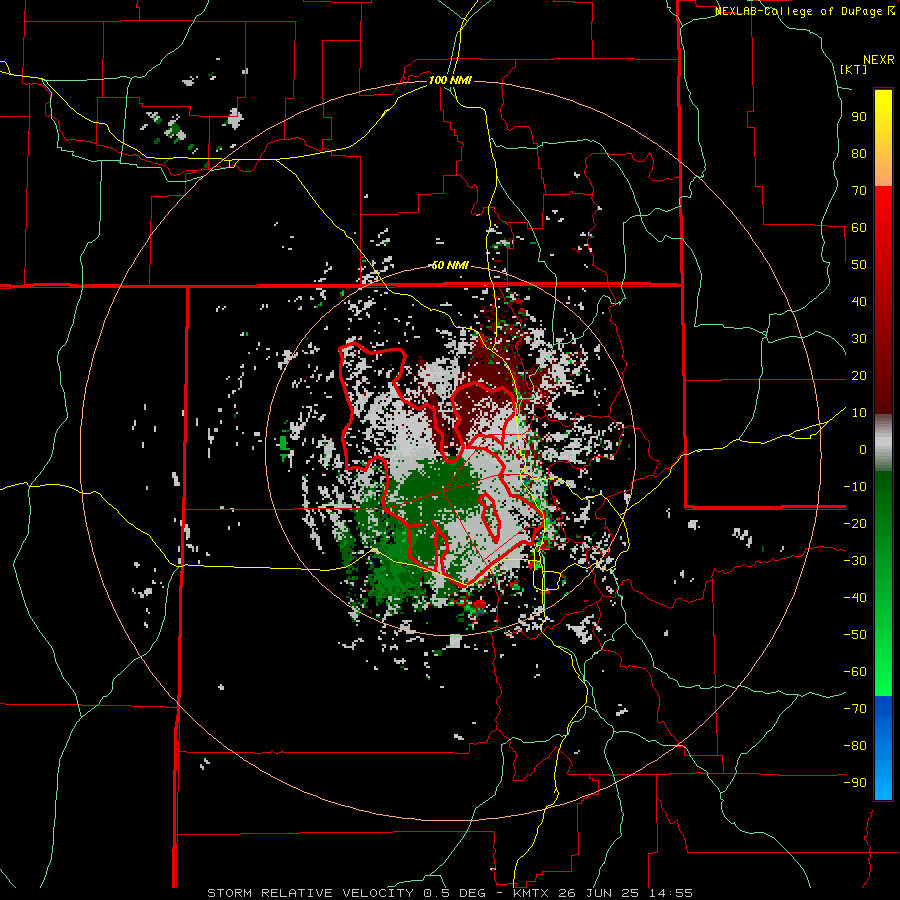Choose the -70 label on the velocity scale

[855, 709]
